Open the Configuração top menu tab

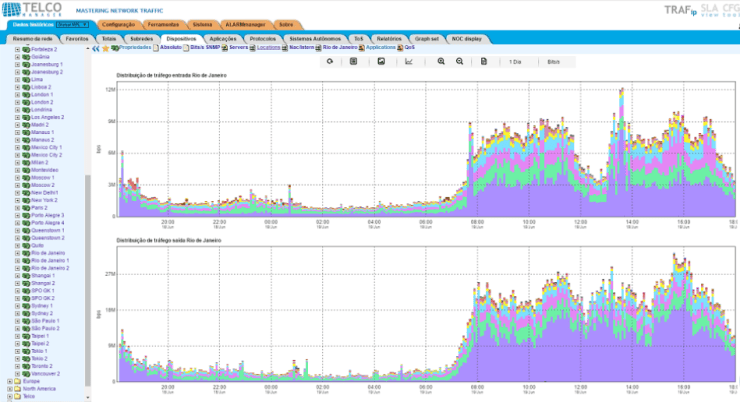pyautogui.click(x=118, y=25)
